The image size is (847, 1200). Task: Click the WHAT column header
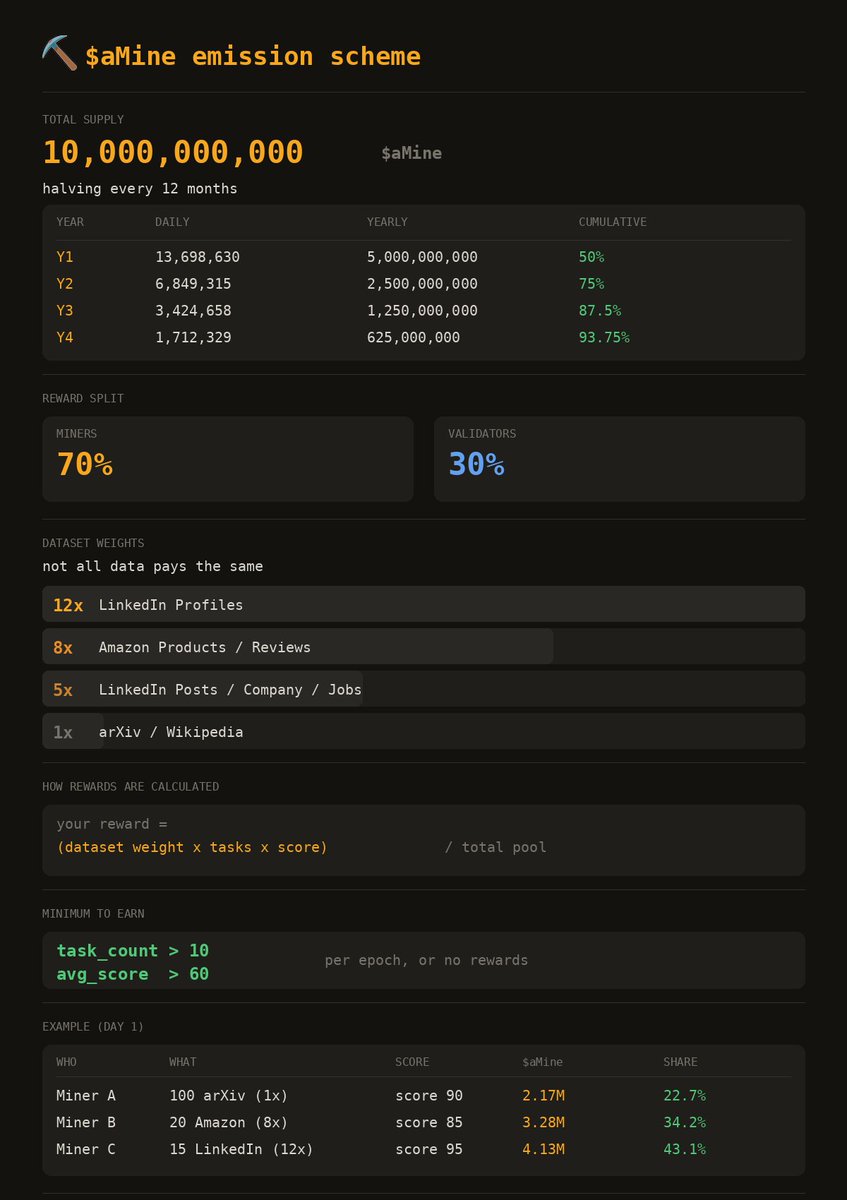(x=183, y=1062)
